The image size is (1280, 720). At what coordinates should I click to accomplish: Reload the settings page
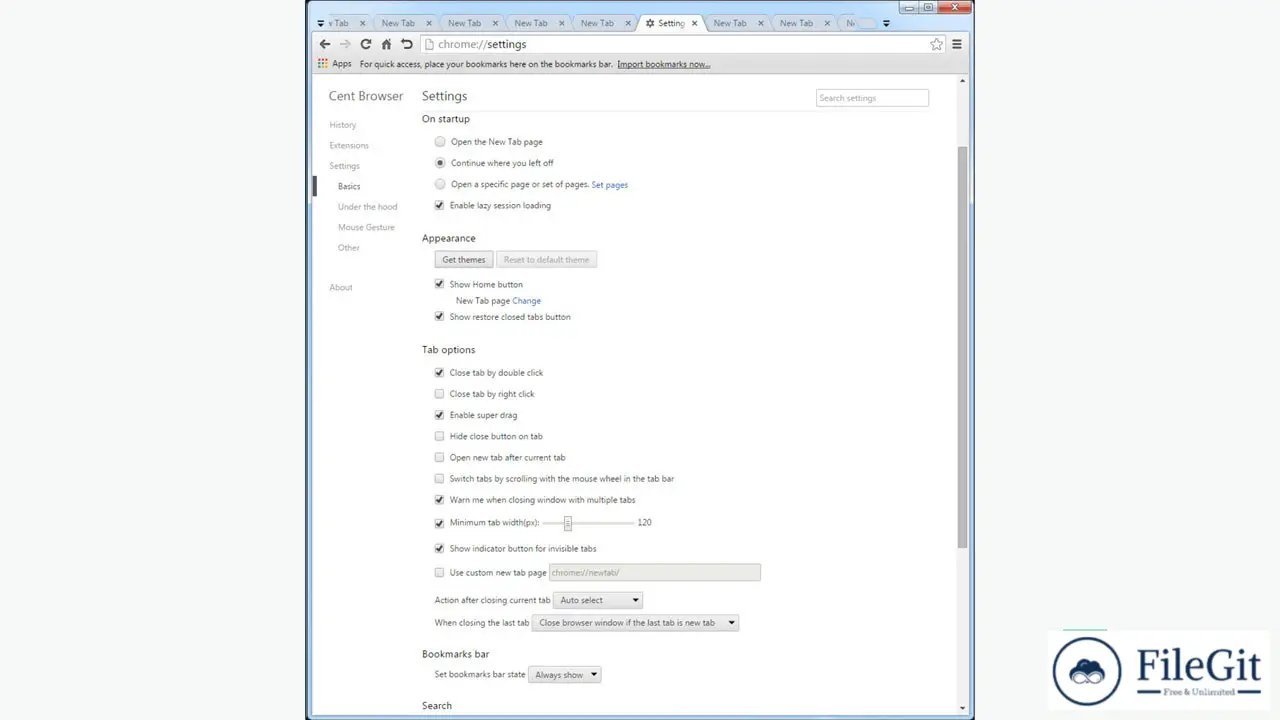(x=366, y=44)
